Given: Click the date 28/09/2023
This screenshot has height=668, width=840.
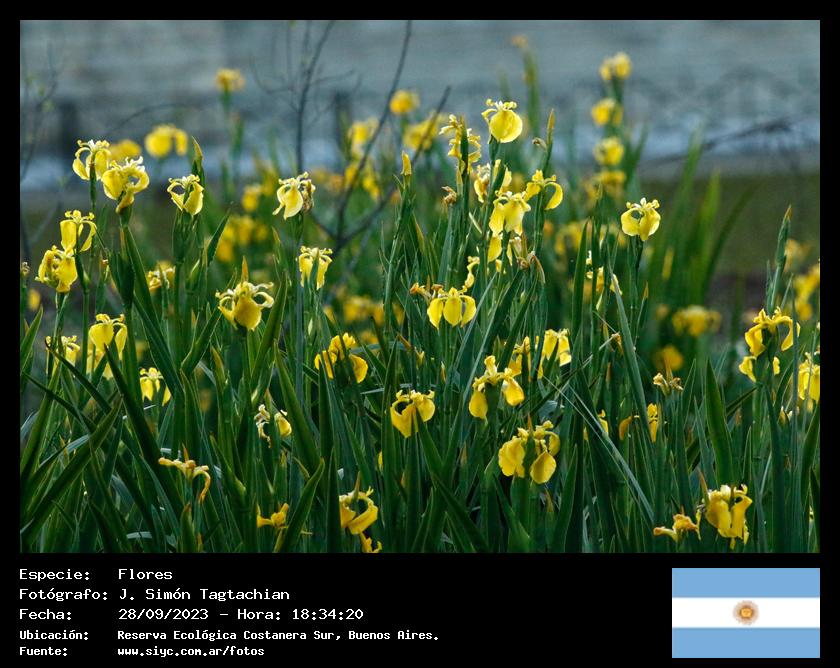Looking at the screenshot, I should click(162, 614).
